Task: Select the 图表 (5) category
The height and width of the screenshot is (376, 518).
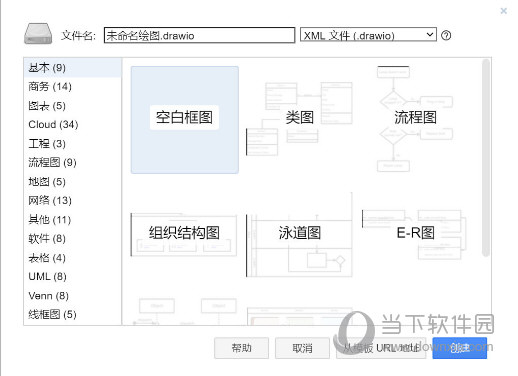Action: [73, 106]
